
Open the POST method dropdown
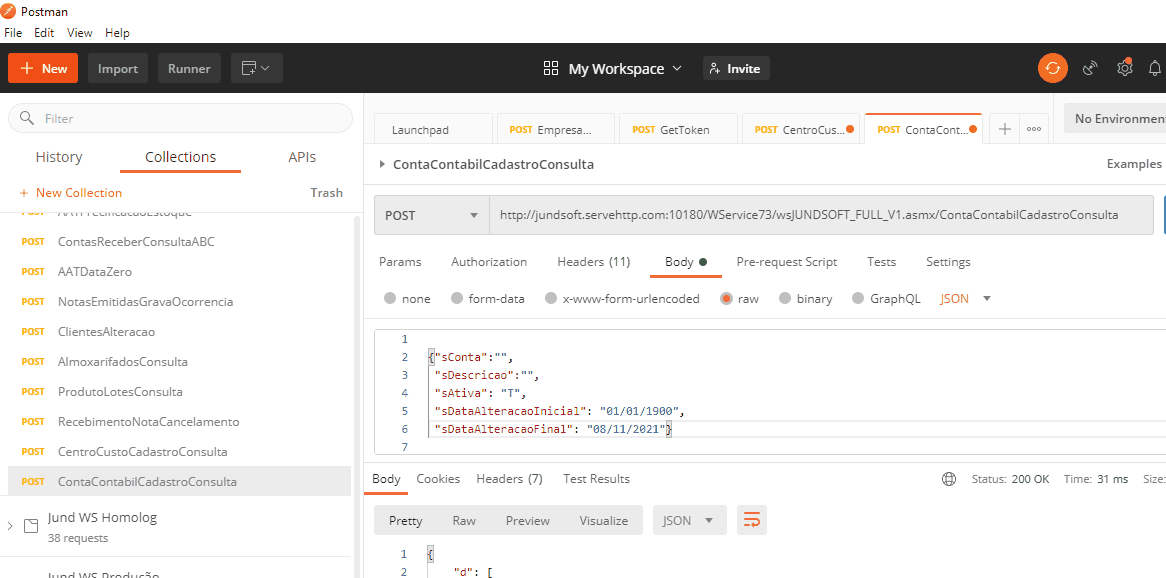[x=431, y=215]
